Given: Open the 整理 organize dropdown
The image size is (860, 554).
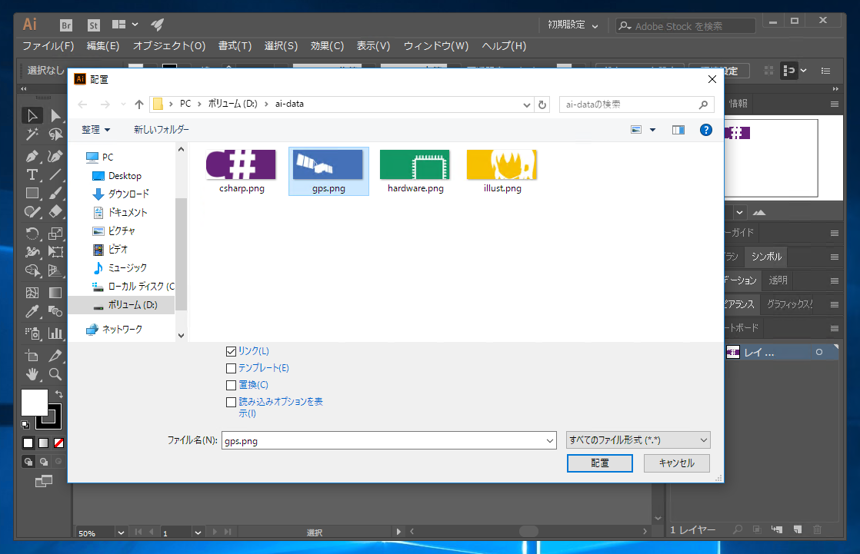Looking at the screenshot, I should coord(96,130).
